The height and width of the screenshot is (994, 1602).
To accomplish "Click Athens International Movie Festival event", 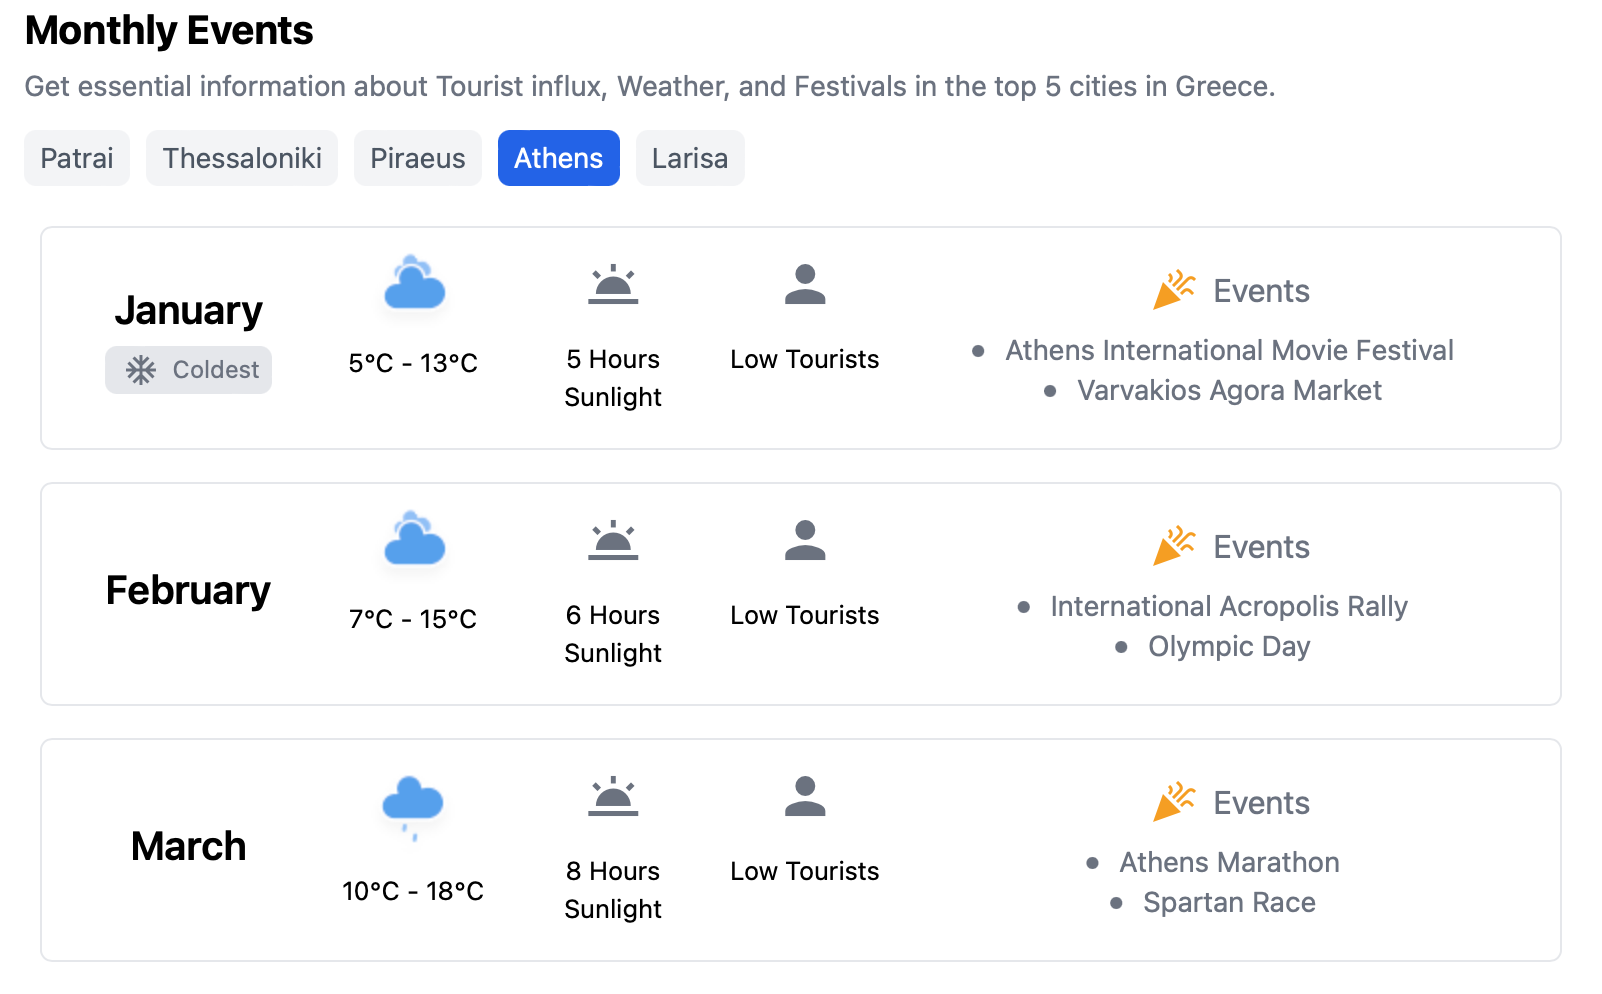I will click(1229, 350).
